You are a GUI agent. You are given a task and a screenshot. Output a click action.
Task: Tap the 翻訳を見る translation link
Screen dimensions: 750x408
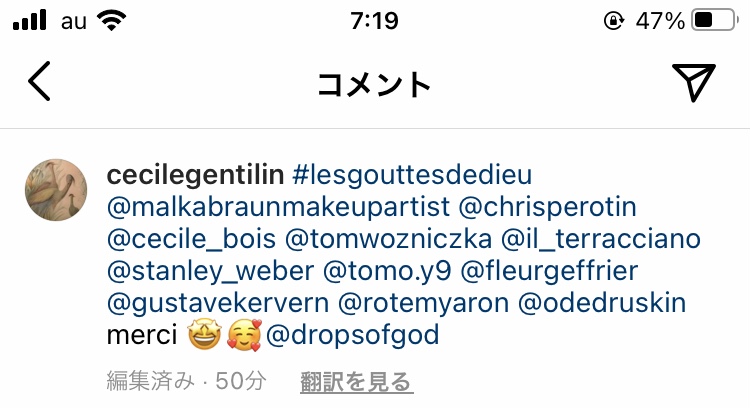tap(356, 382)
